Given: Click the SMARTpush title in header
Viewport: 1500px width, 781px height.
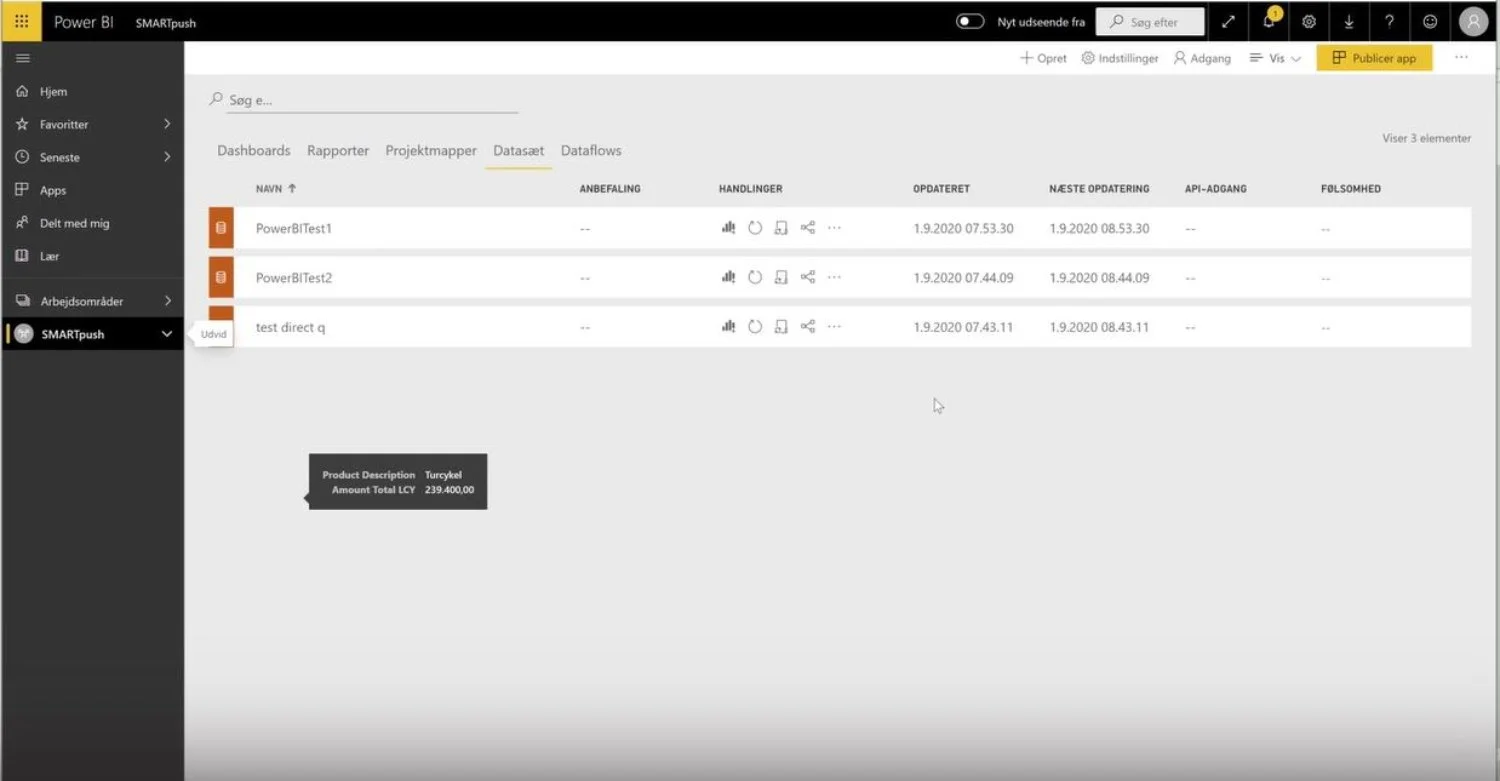Looking at the screenshot, I should 166,23.
